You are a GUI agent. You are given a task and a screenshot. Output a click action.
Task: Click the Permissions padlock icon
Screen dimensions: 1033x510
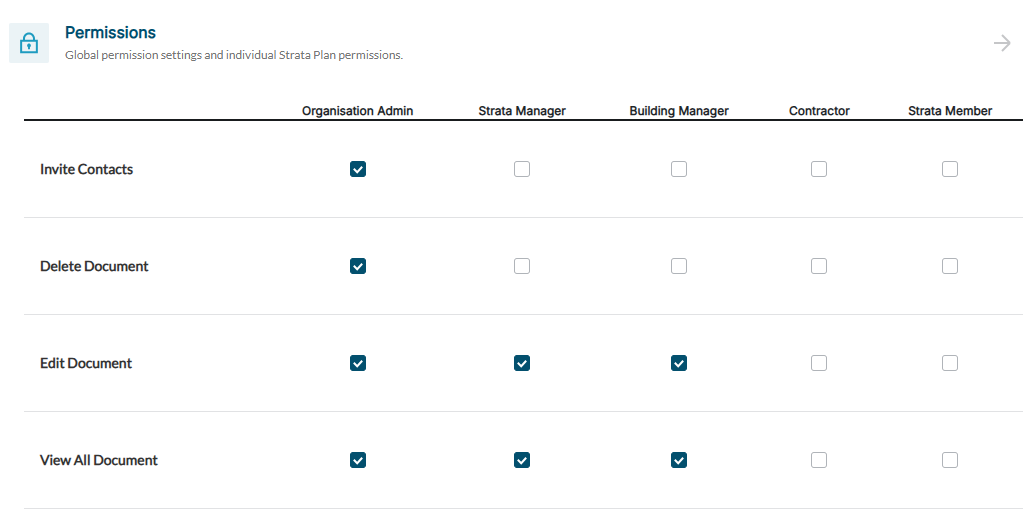point(29,44)
